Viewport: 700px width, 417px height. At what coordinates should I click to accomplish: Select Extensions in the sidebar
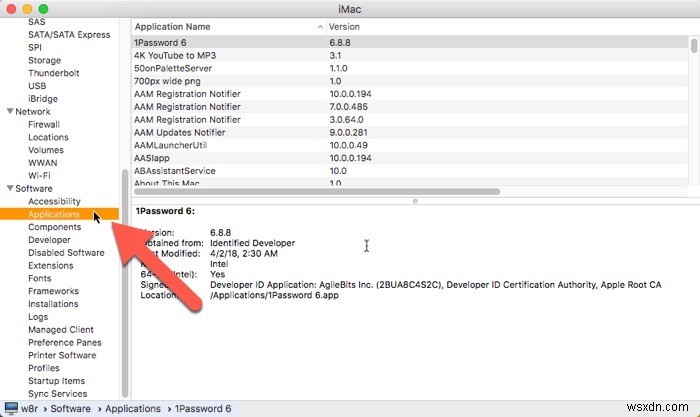(x=50, y=266)
